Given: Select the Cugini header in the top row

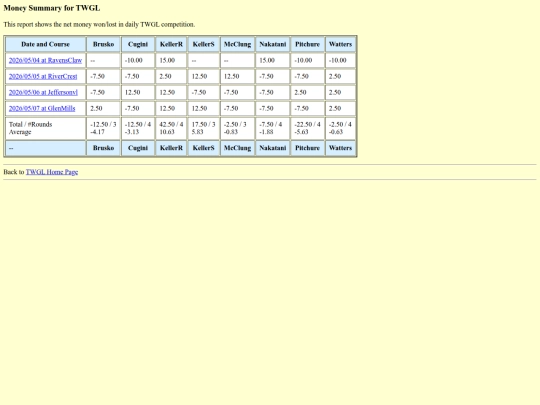Looking at the screenshot, I should pyautogui.click(x=138, y=44).
